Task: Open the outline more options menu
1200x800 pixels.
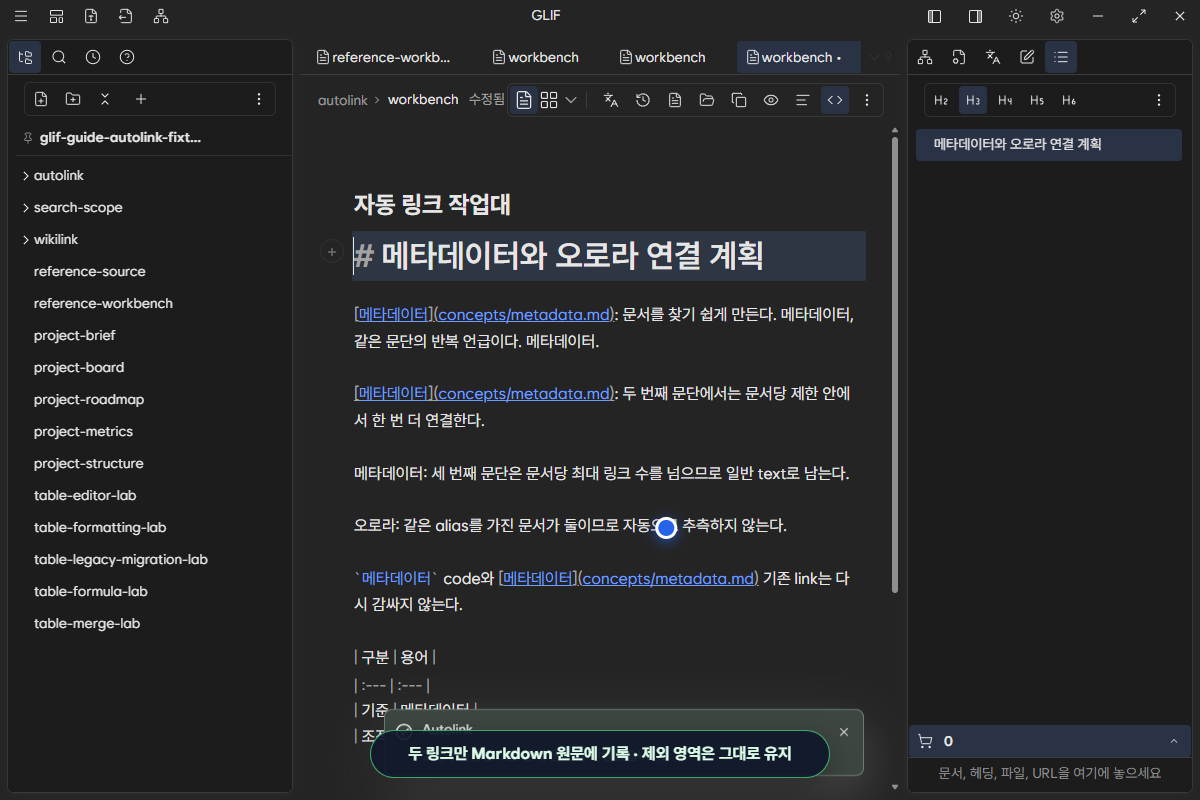Action: pyautogui.click(x=1159, y=100)
